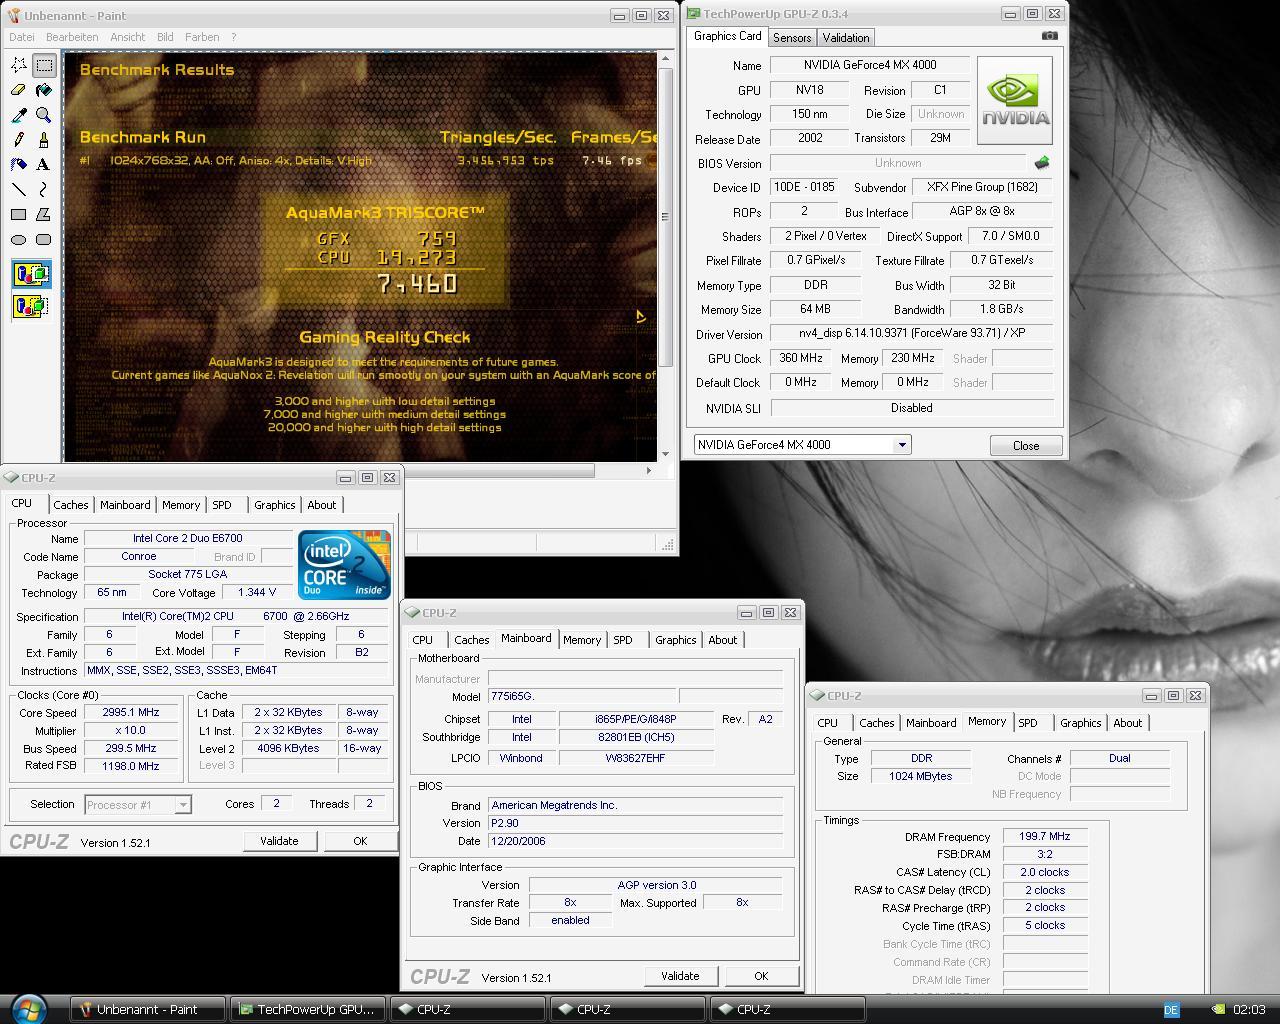Open Memory tab in CPU-Z mainboard window

click(581, 640)
